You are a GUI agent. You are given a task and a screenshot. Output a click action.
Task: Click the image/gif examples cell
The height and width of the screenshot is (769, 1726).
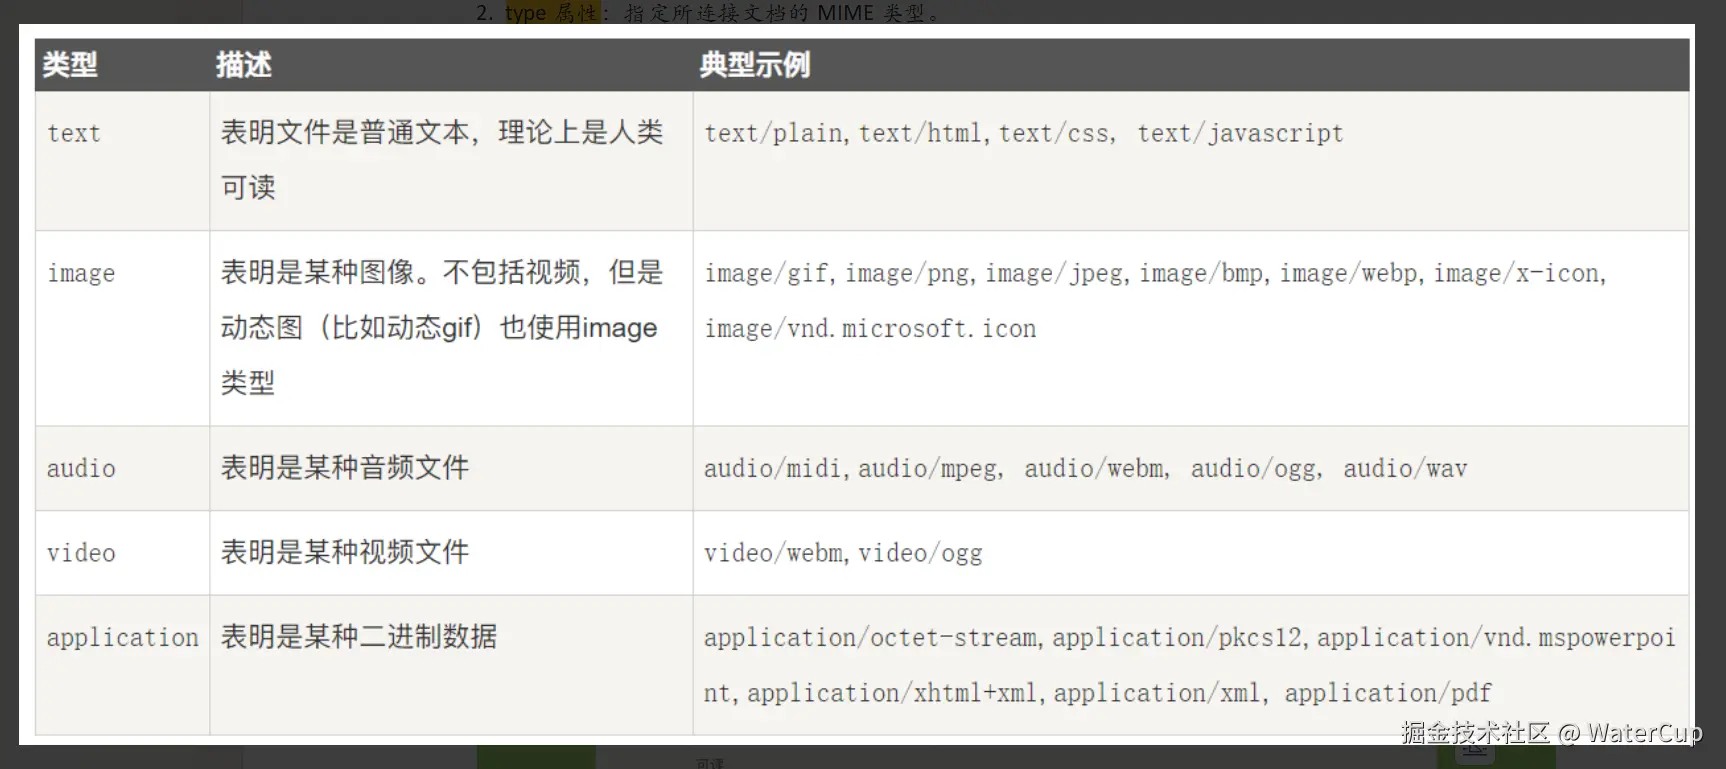1154,300
